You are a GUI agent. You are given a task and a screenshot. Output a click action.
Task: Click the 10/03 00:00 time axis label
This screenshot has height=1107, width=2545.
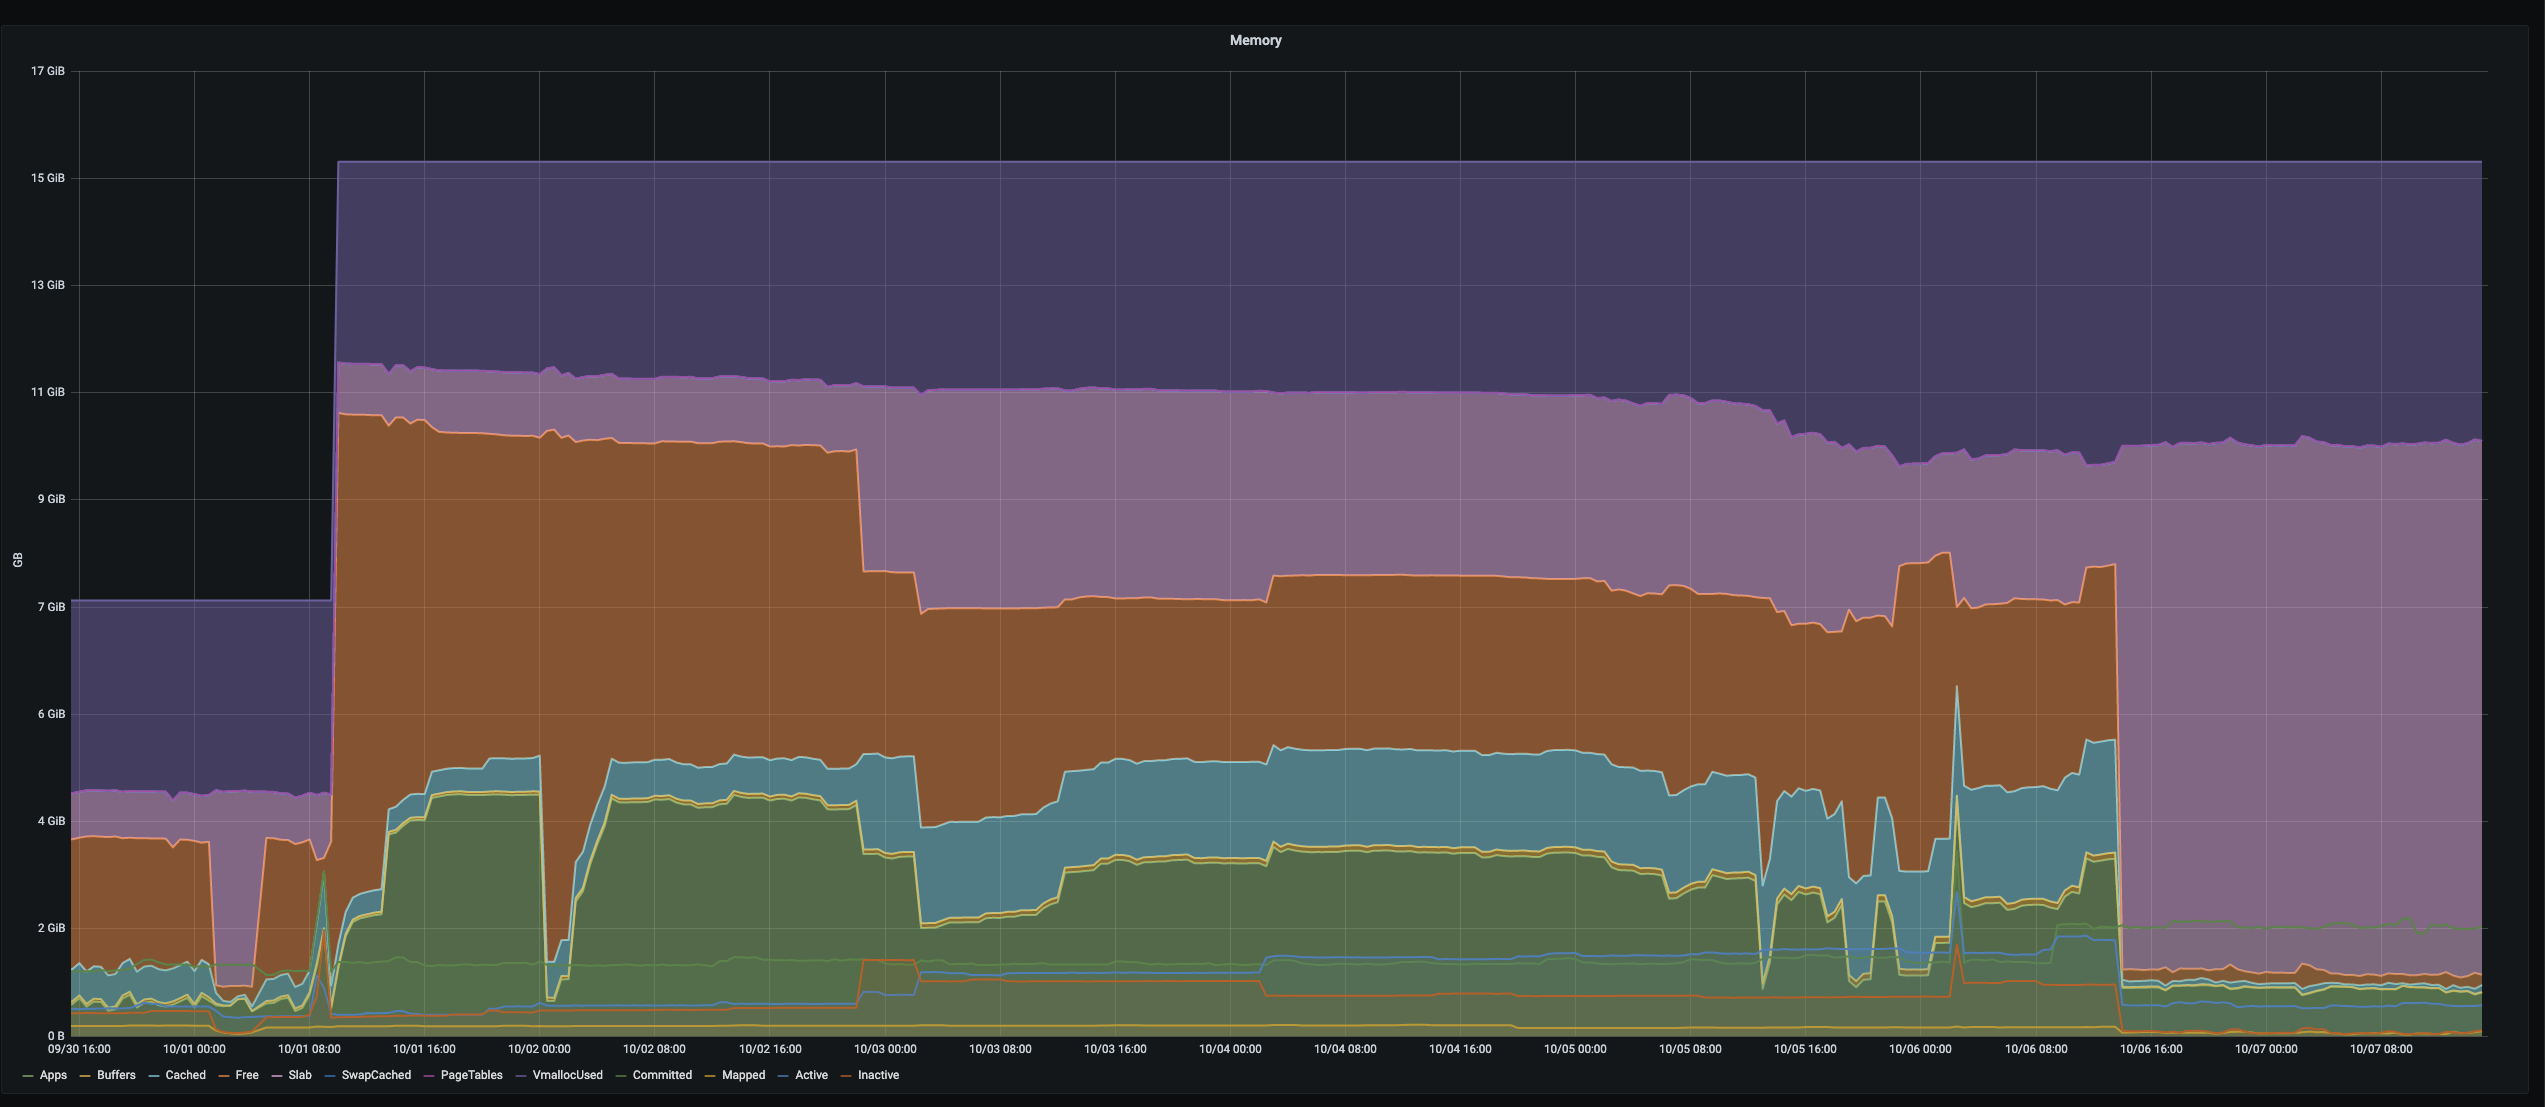(x=886, y=1048)
